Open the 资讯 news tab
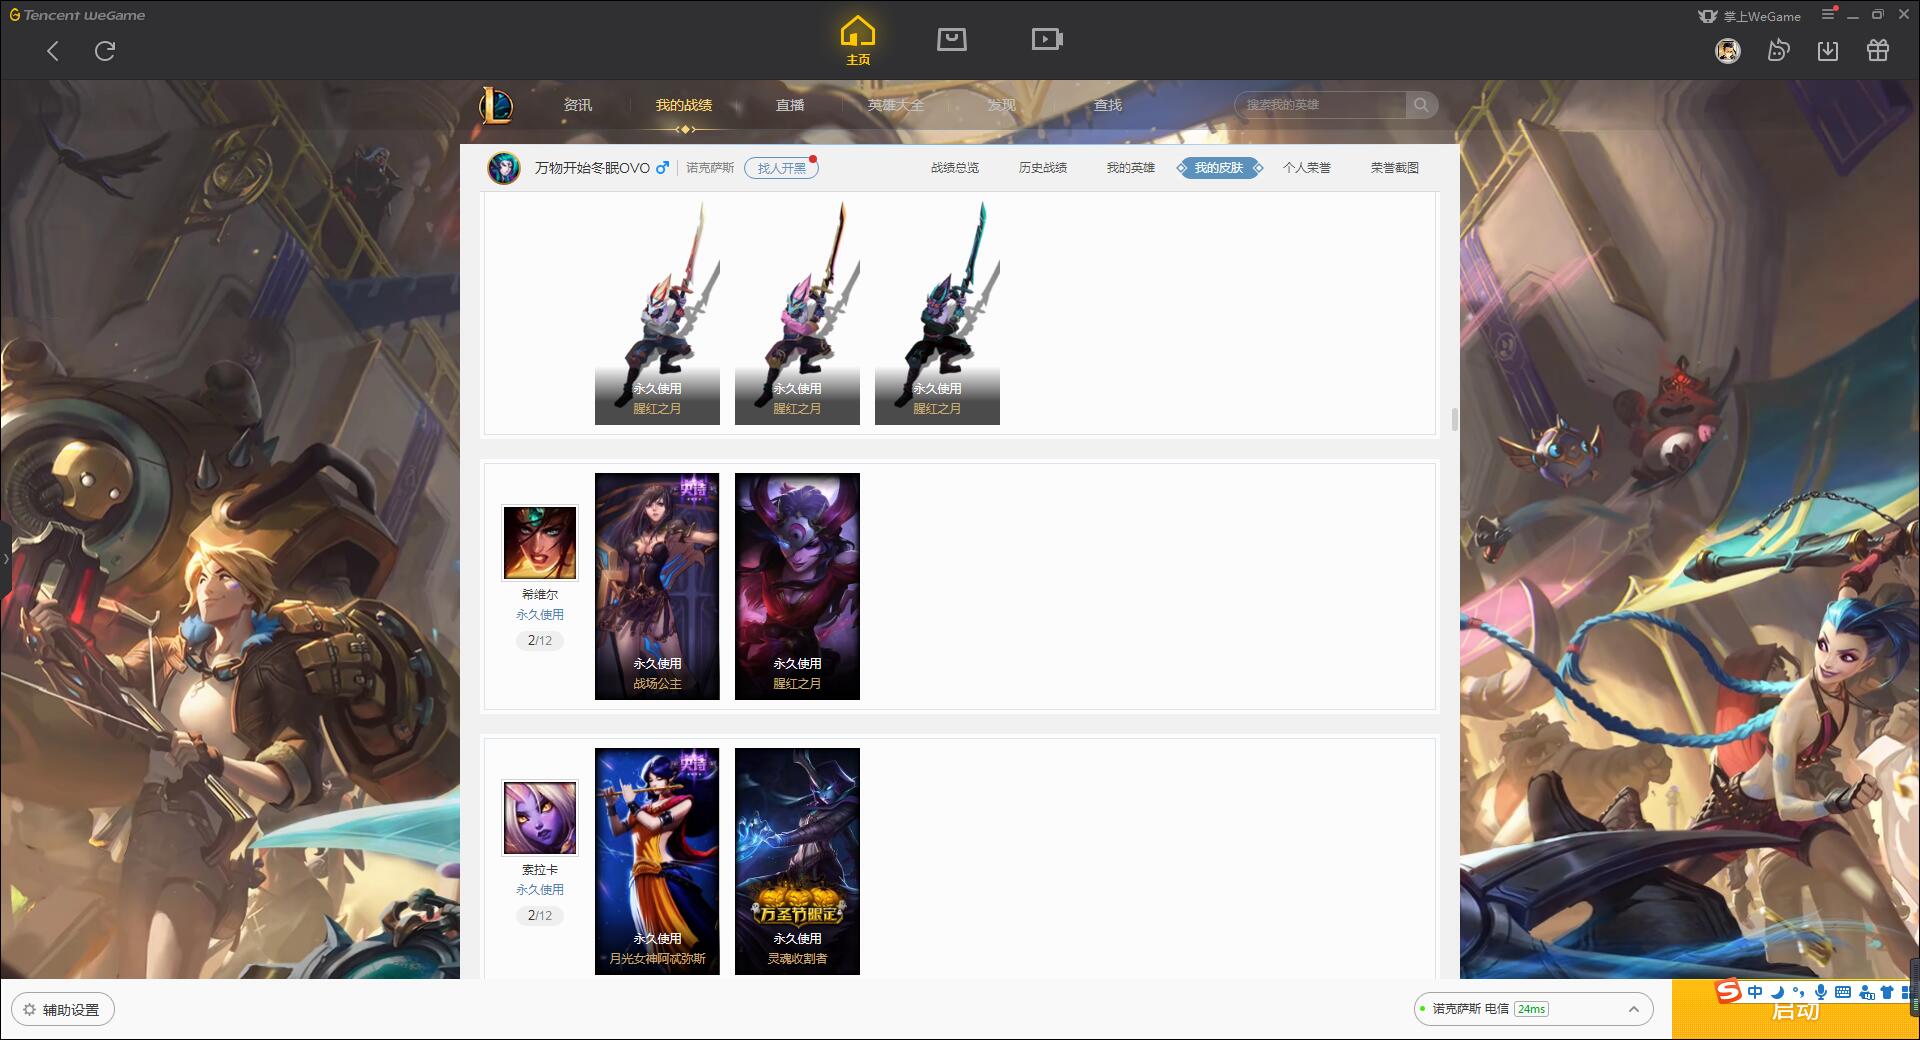The image size is (1920, 1040). [578, 105]
